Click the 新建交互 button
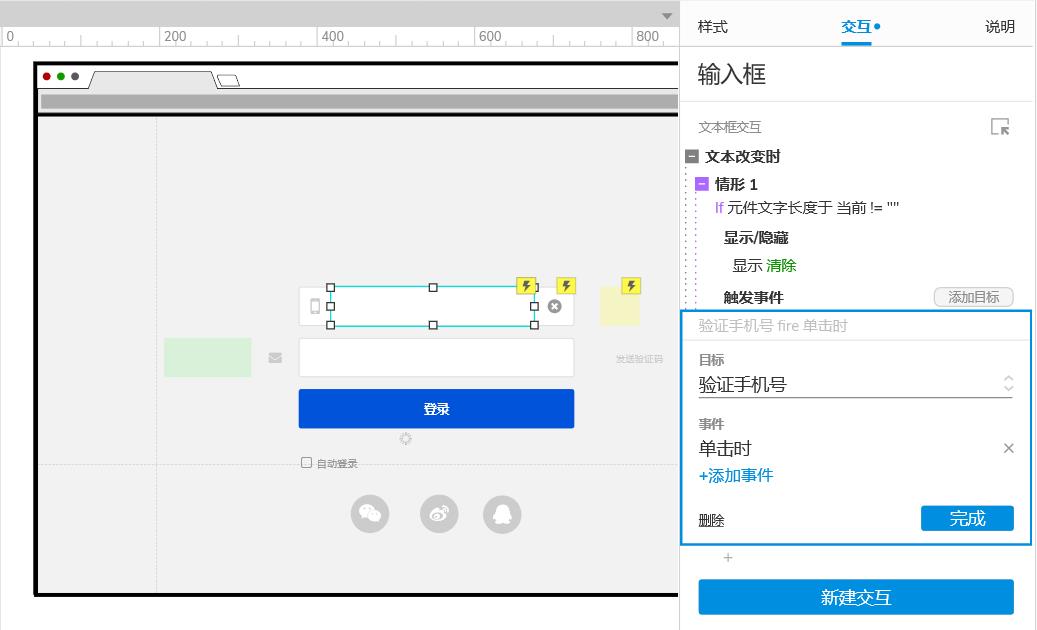 click(x=856, y=597)
